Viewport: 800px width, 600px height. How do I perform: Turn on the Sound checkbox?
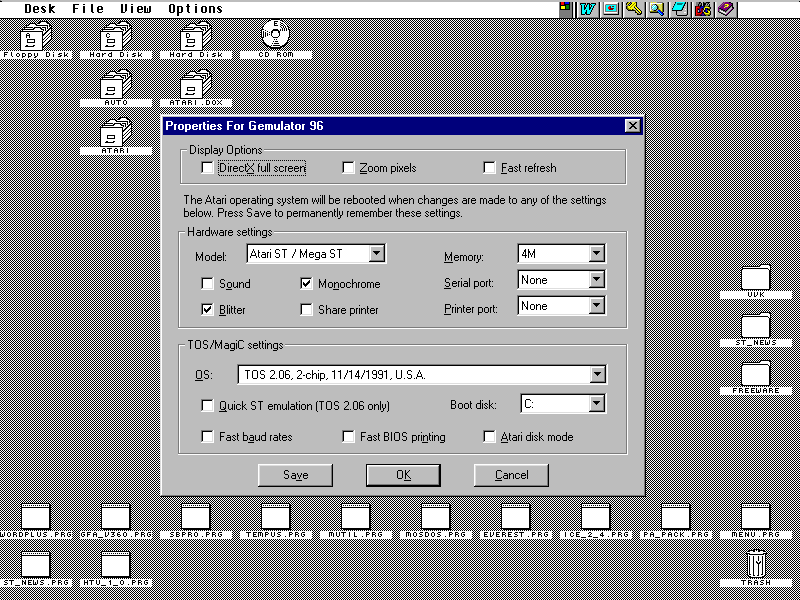click(207, 283)
